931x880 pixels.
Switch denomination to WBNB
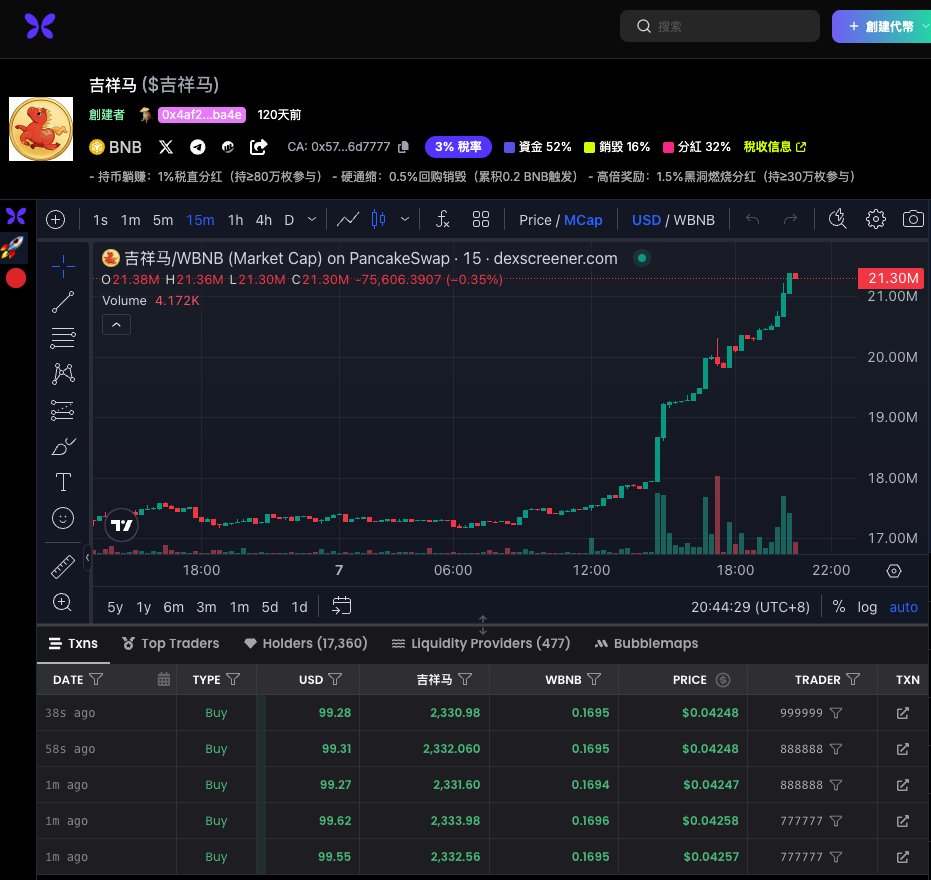click(694, 220)
